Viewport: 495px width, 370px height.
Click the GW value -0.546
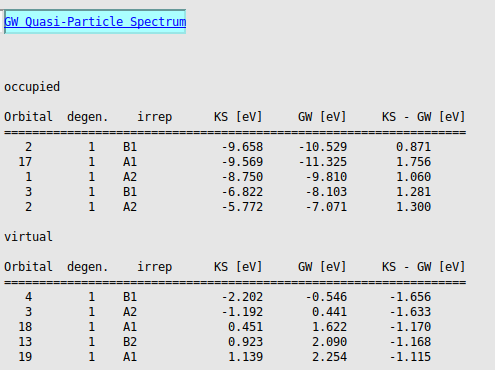[326, 297]
